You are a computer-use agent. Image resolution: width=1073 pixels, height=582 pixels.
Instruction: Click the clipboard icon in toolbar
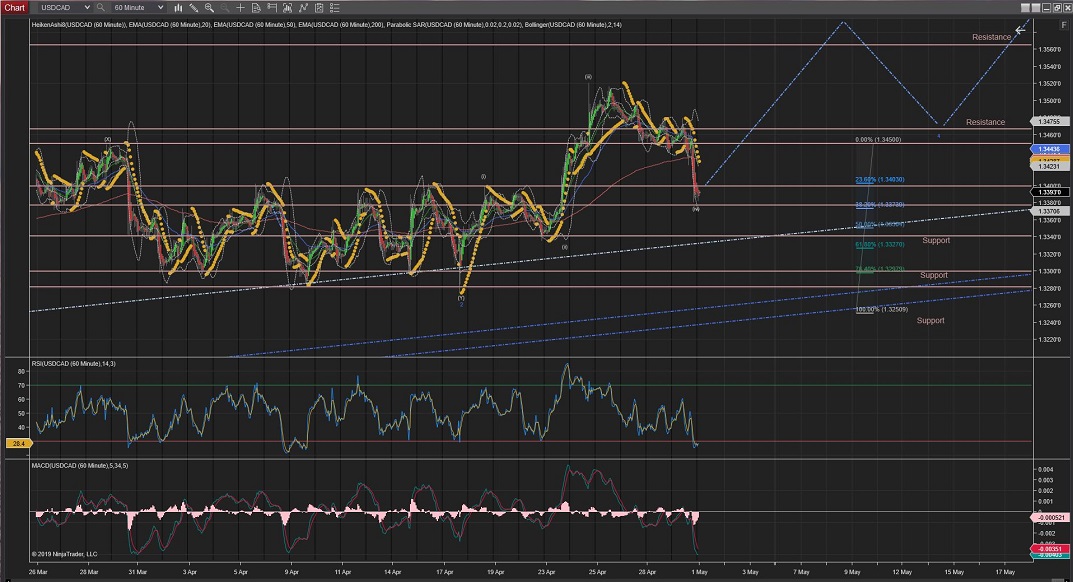[x=319, y=8]
